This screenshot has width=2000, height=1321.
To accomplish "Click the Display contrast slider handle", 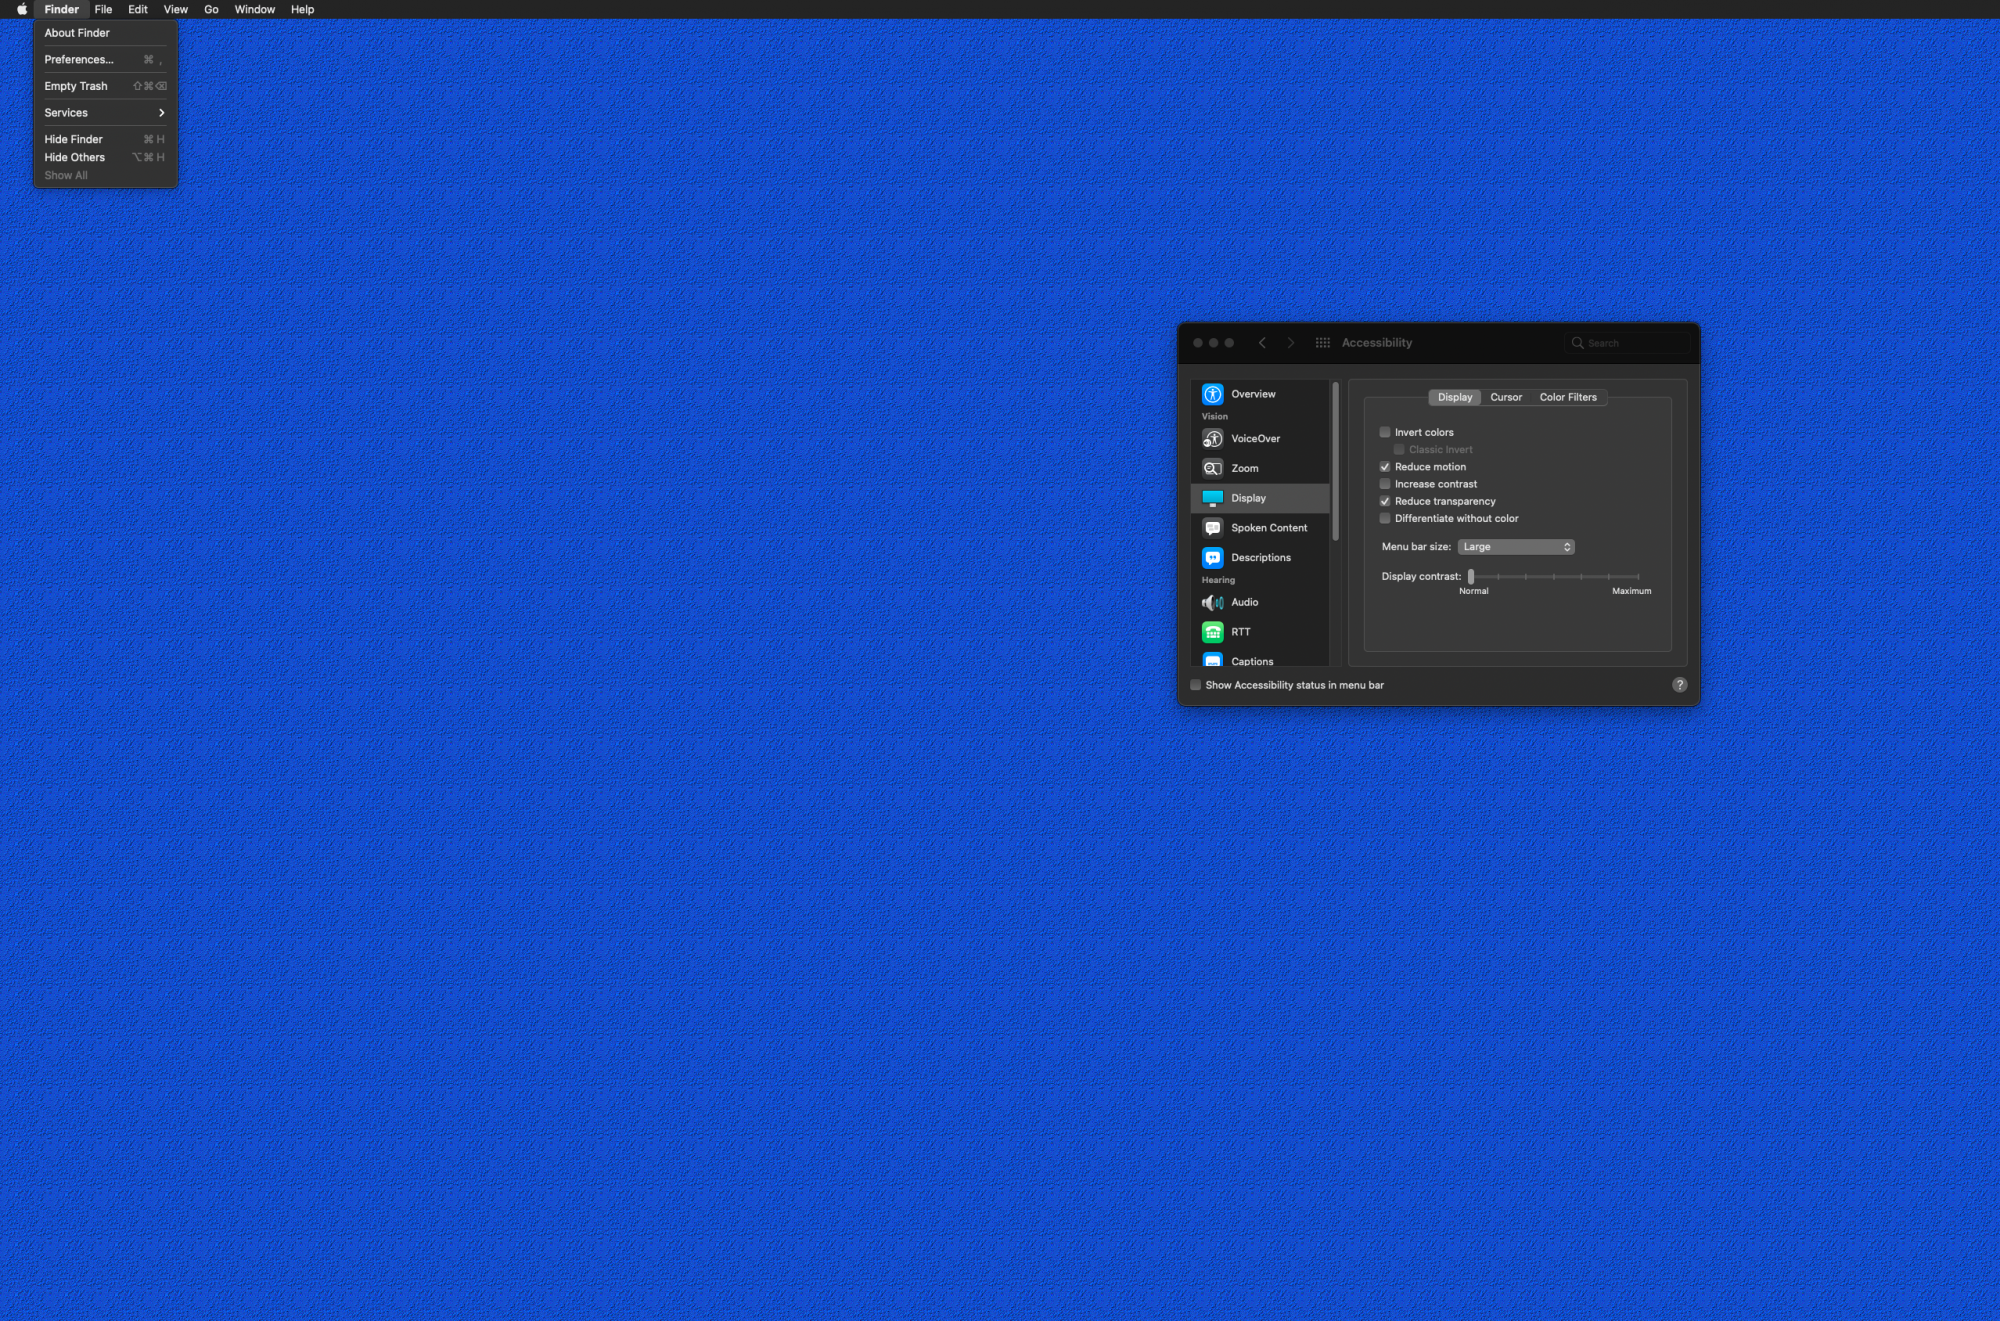I will click(x=1471, y=577).
